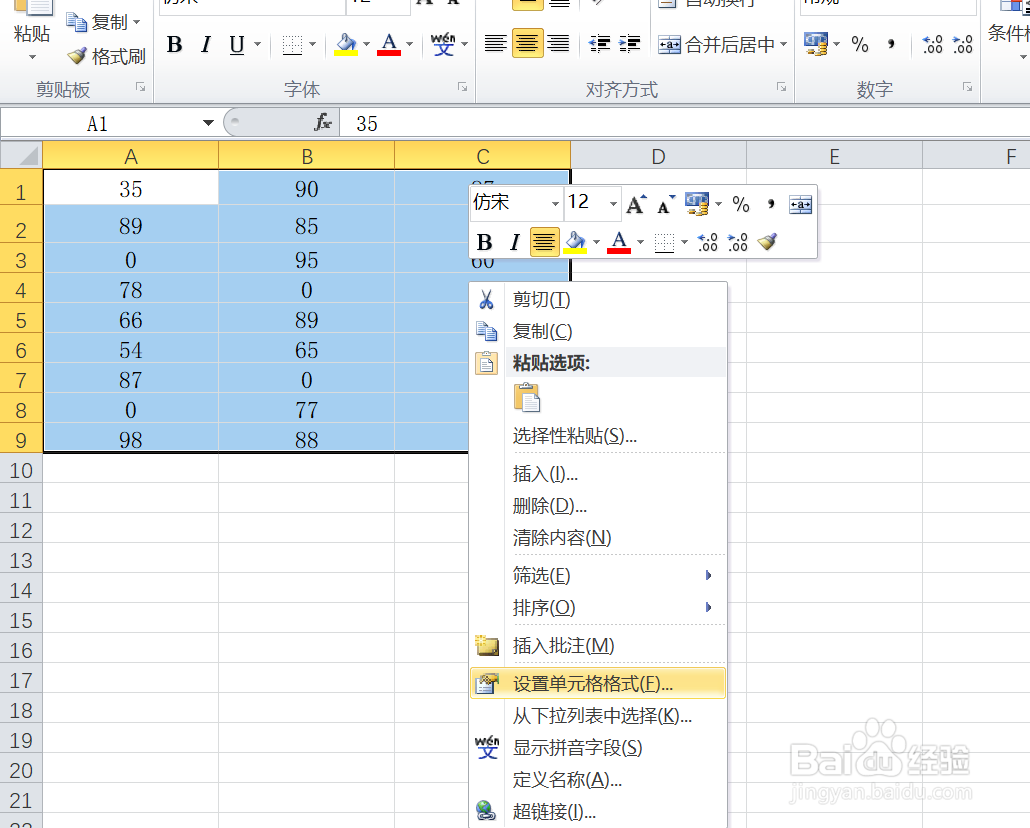Decrease indent in ribbon alignment group
The height and width of the screenshot is (828, 1030).
599,44
